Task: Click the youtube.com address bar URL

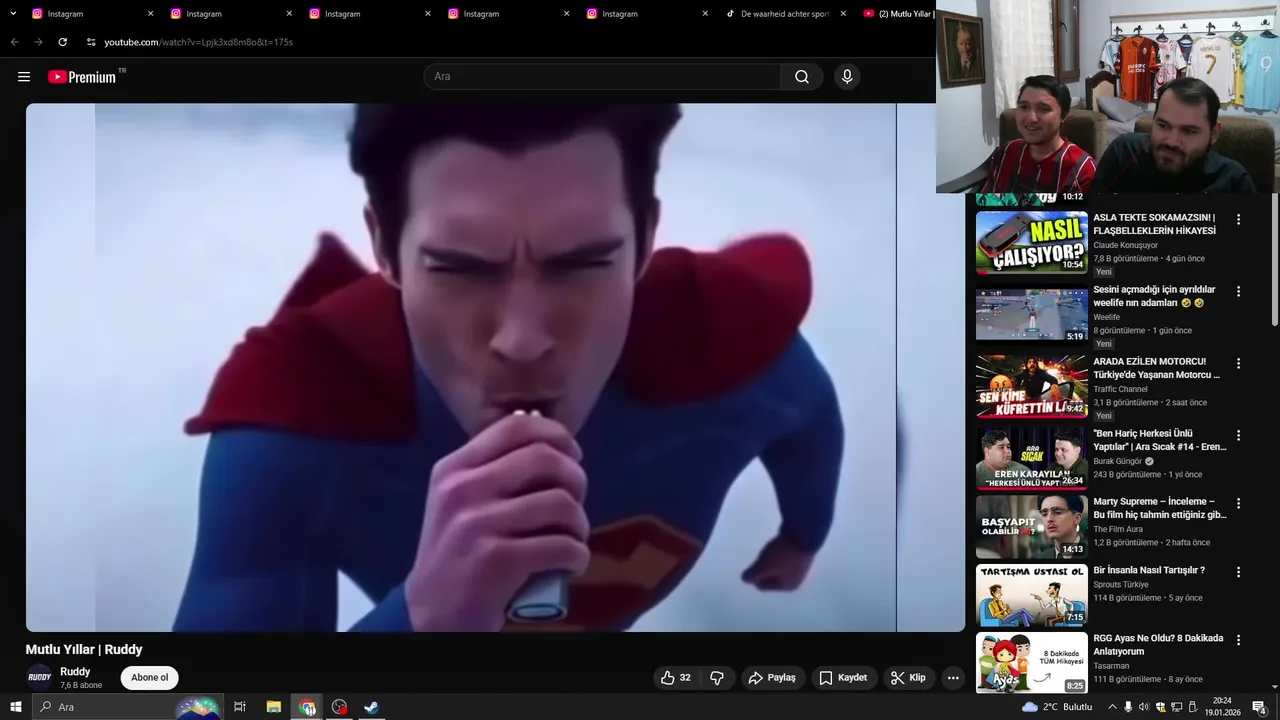Action: (198, 42)
